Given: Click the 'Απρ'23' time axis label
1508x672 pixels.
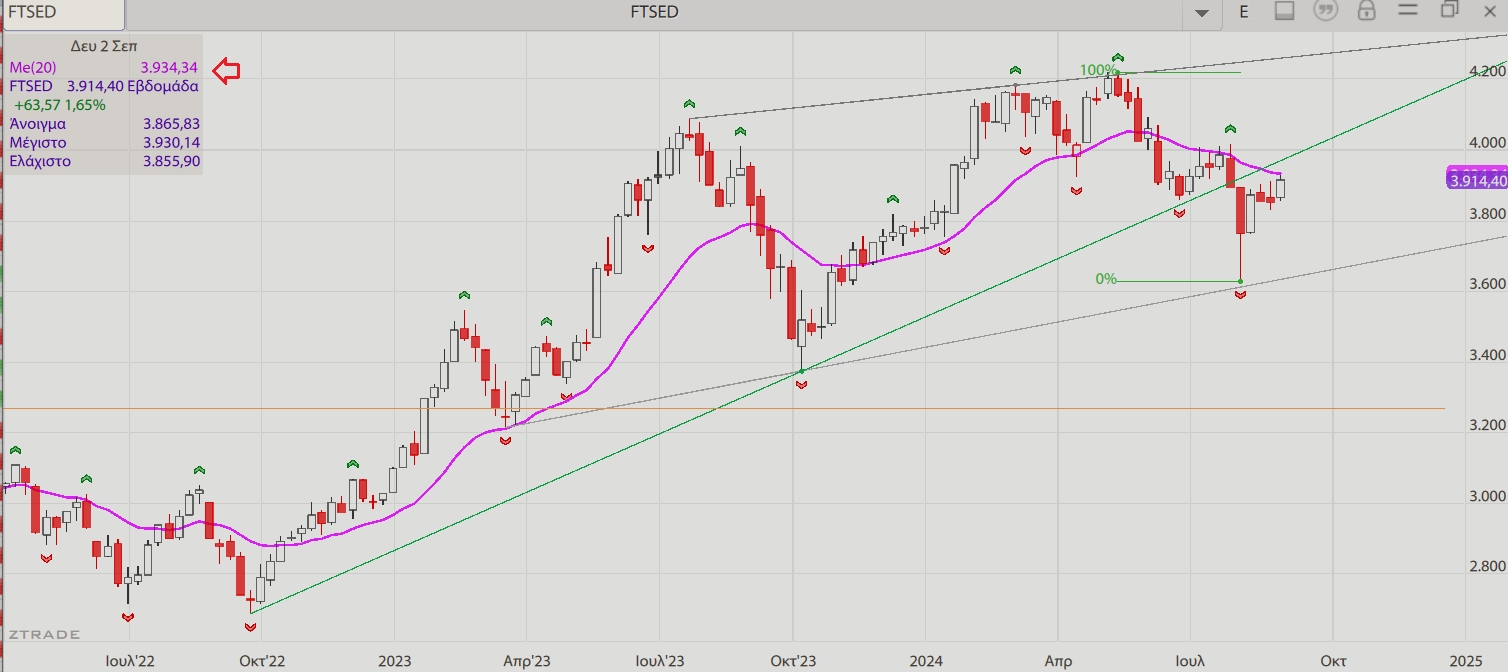Looking at the screenshot, I should (x=527, y=660).
